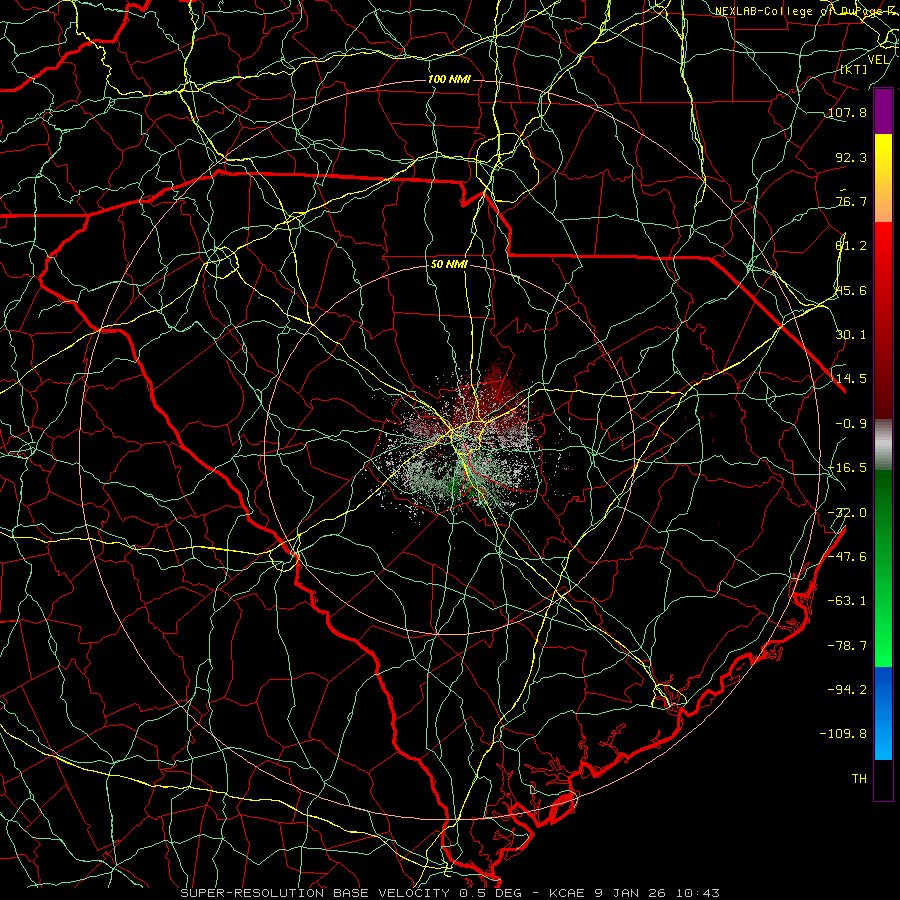Click the 107.8 value on the velocity scale
Screen dimensions: 900x900
[847, 112]
